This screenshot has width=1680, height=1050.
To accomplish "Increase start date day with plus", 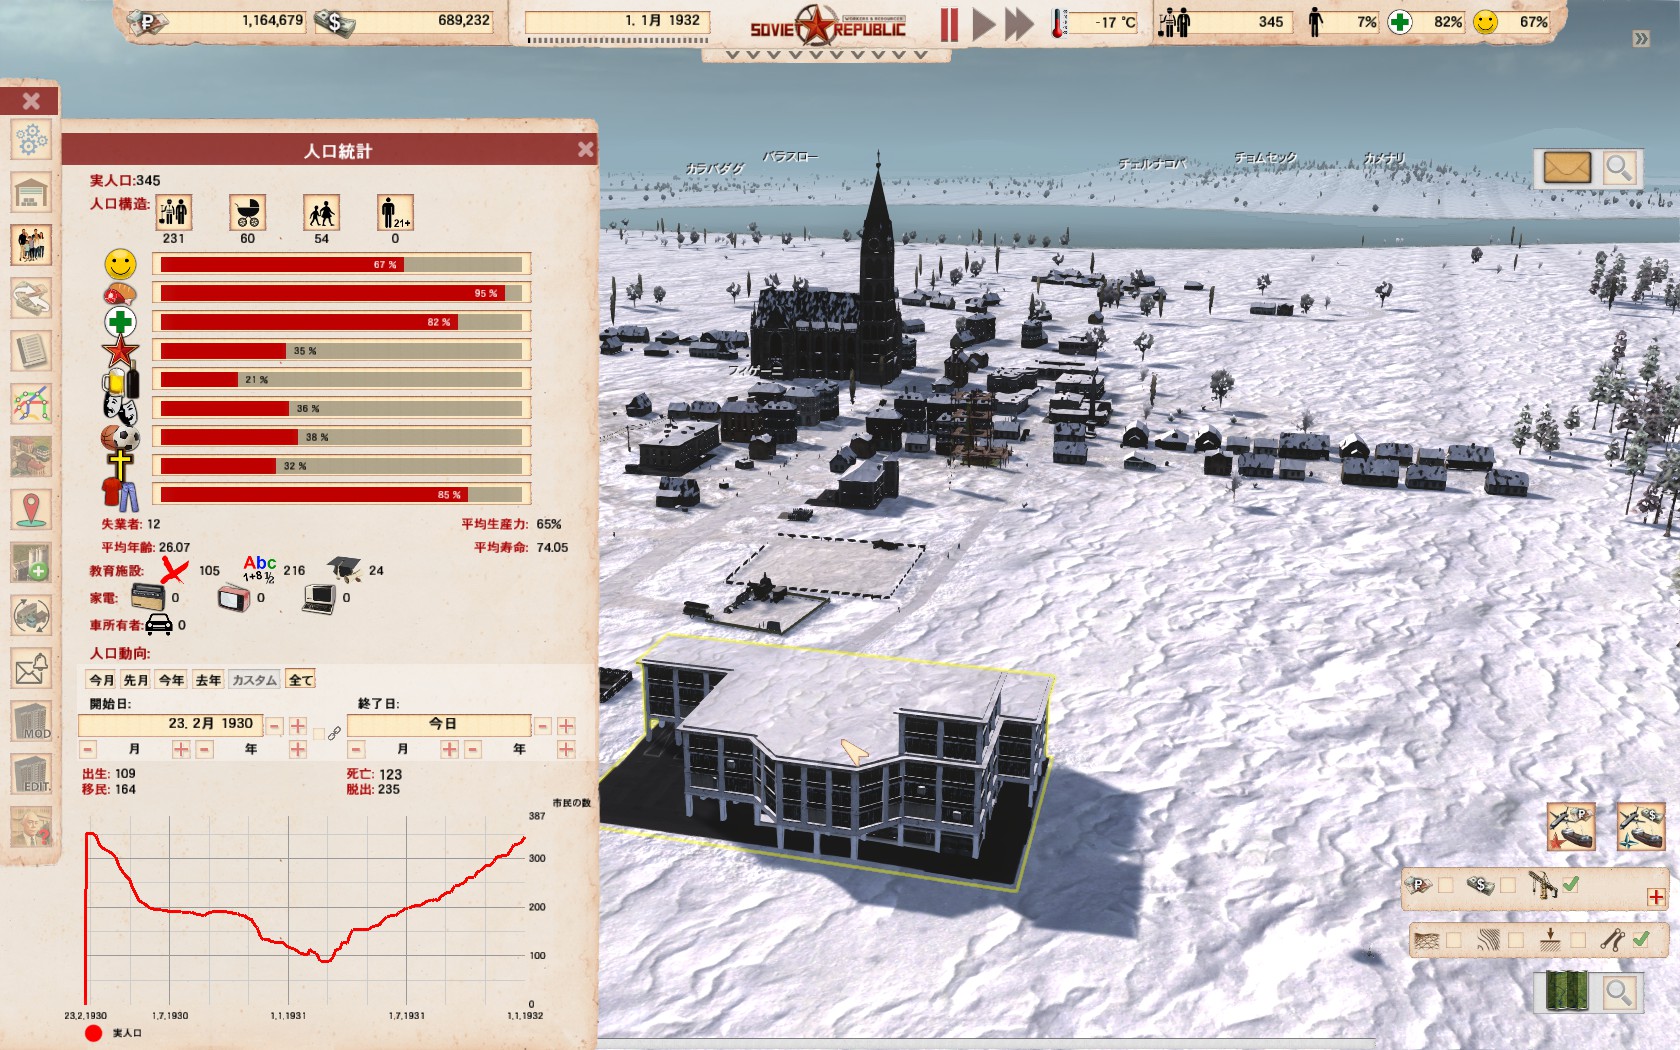I will [298, 726].
